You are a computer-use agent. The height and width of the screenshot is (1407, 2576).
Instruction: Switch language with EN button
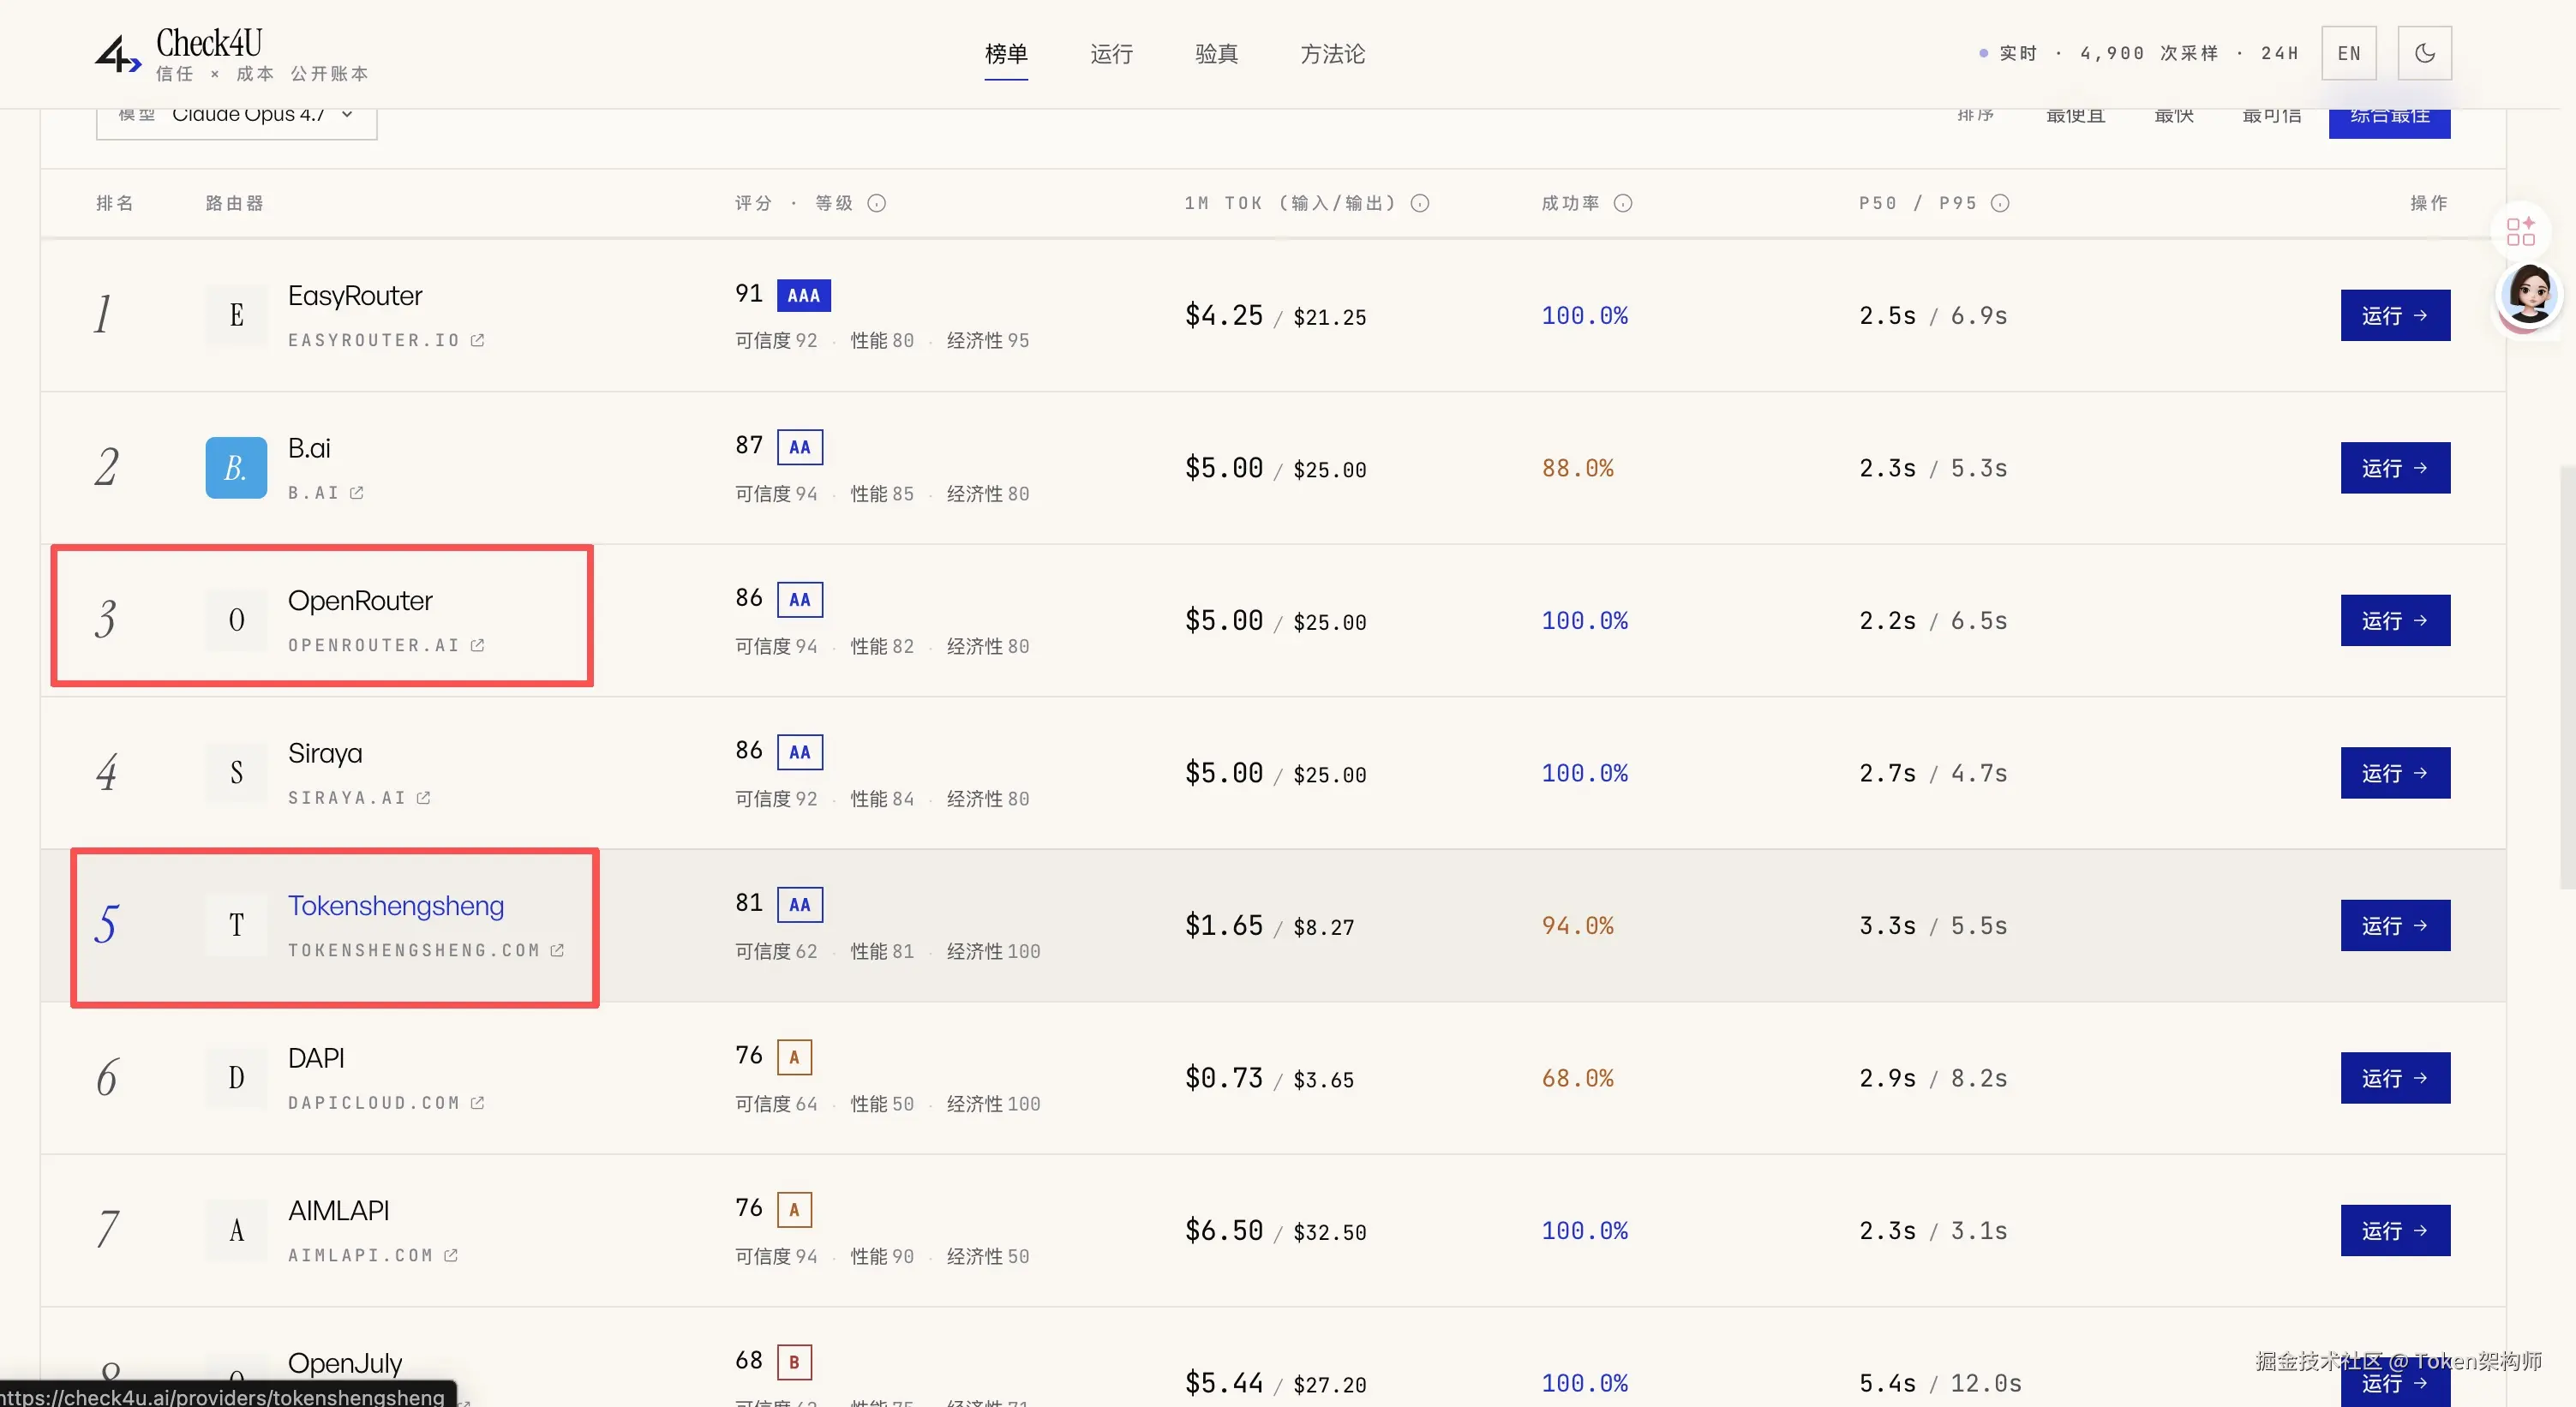[x=2349, y=53]
